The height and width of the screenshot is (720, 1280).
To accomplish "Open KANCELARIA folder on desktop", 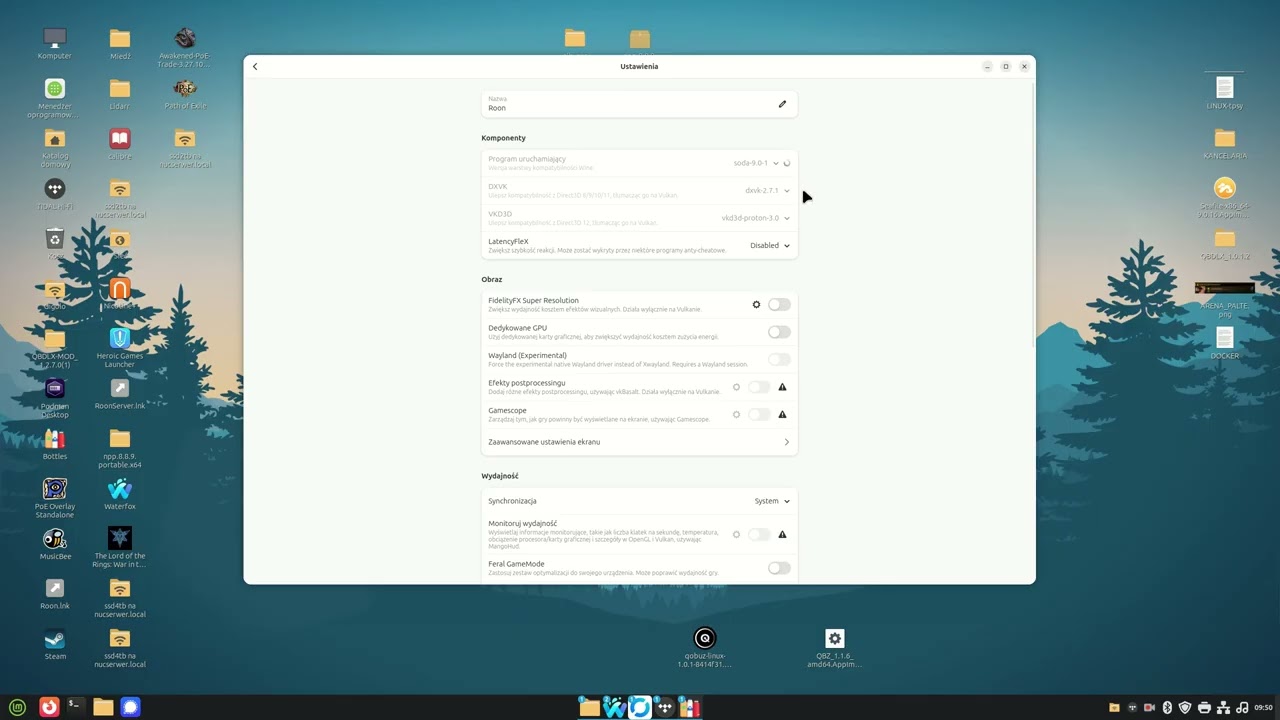I will (x=1224, y=143).
